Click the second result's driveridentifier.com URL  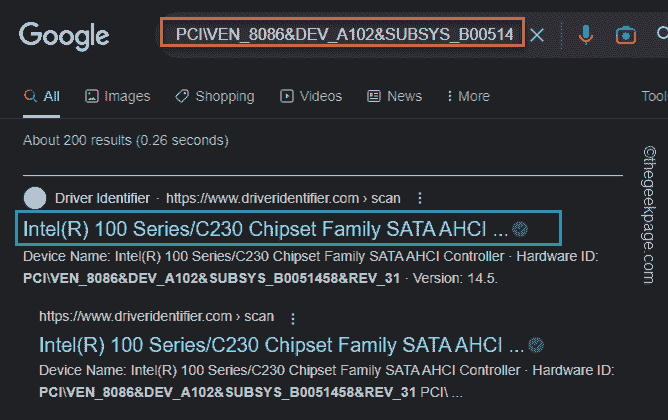tap(155, 317)
